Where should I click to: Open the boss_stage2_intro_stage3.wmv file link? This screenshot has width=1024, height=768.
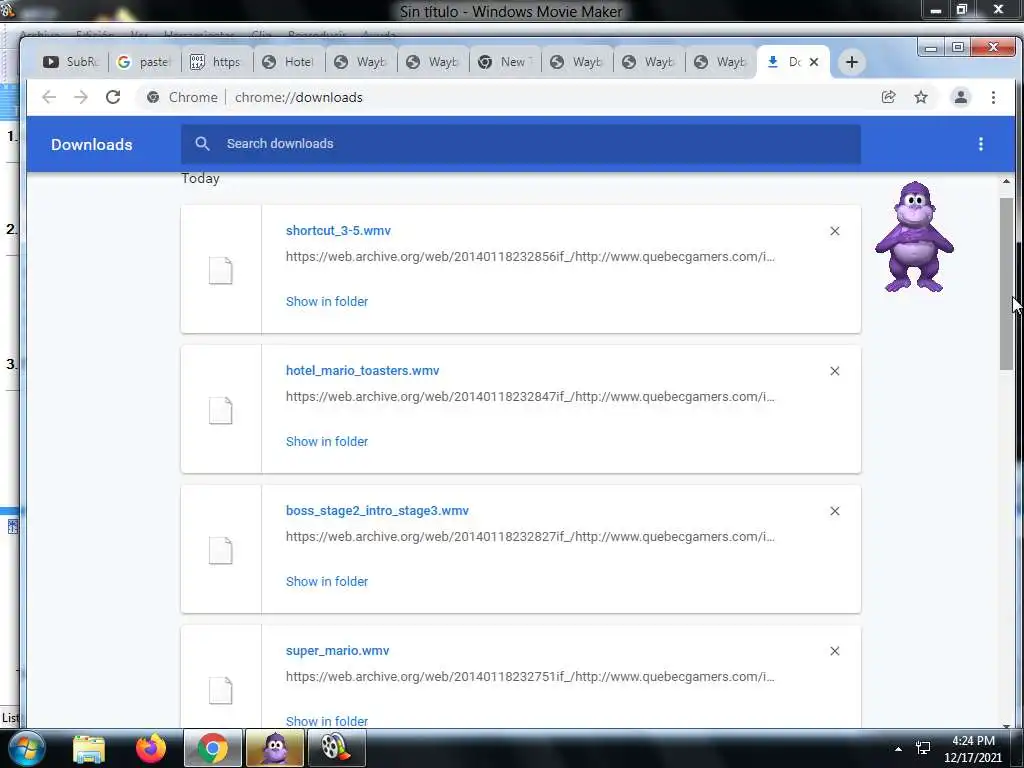(x=377, y=511)
